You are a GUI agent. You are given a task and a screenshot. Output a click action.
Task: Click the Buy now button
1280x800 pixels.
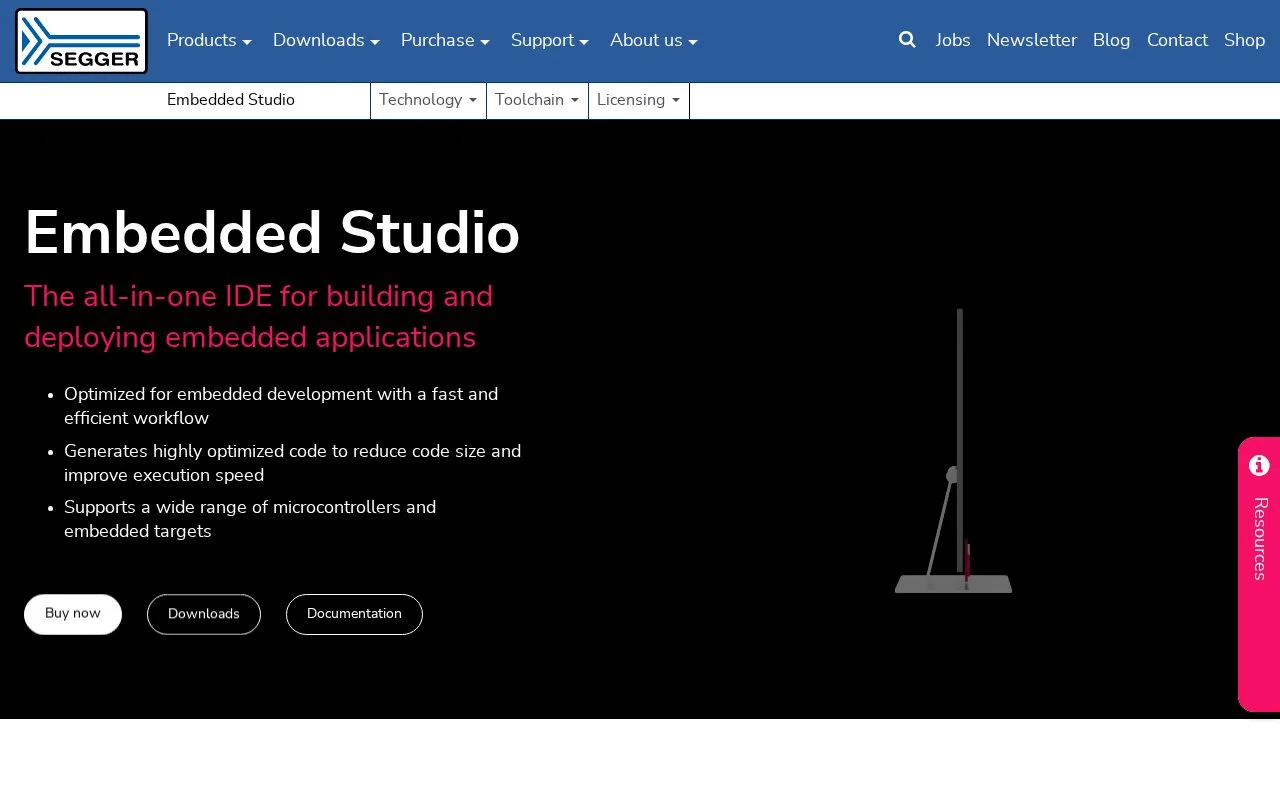tap(73, 614)
